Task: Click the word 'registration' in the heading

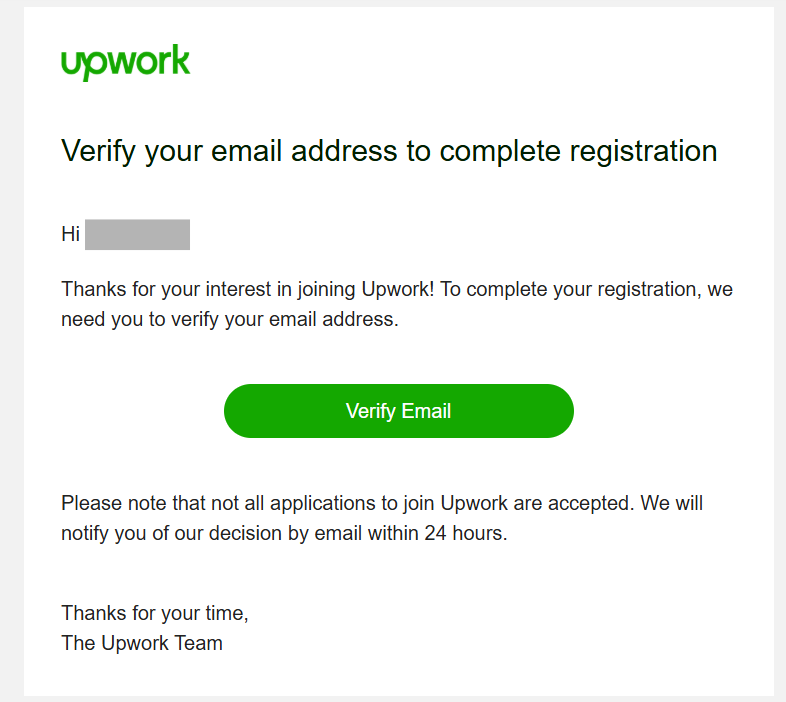Action: (643, 151)
